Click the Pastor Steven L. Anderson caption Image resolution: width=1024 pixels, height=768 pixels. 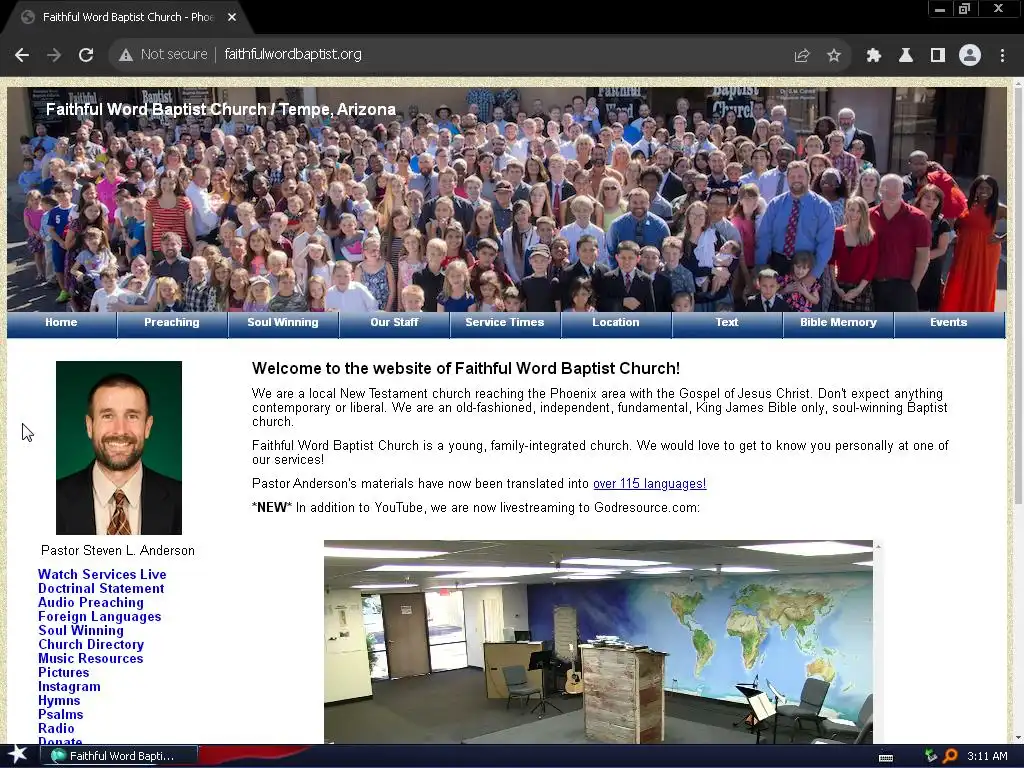tap(118, 551)
